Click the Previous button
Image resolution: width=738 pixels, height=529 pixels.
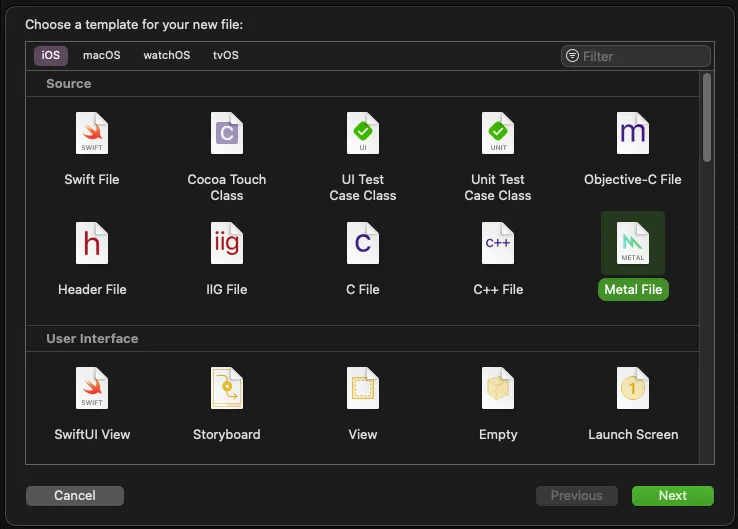577,496
